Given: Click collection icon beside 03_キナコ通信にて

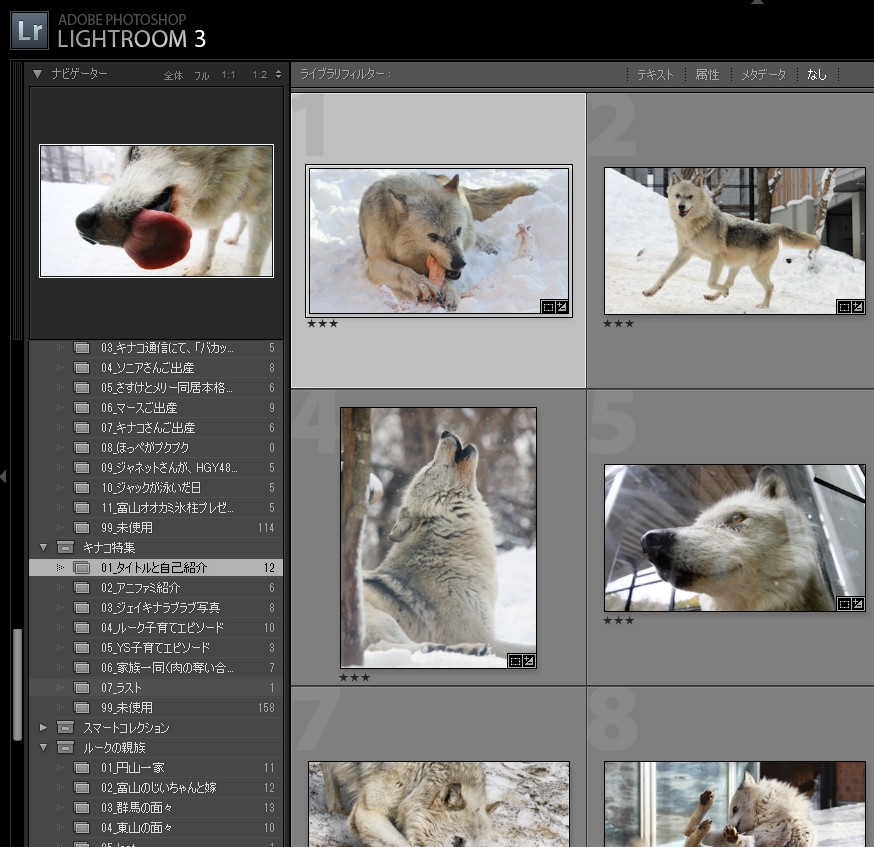Looking at the screenshot, I should 82,348.
